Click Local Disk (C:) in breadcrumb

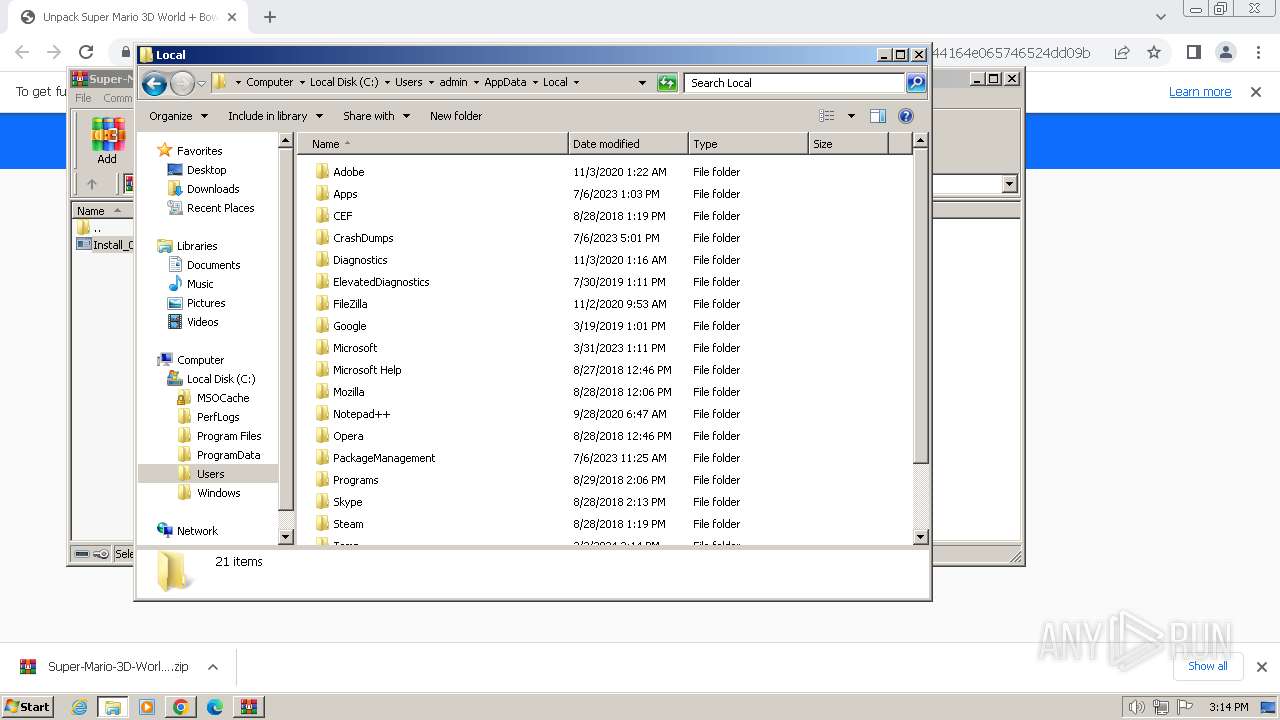point(344,82)
